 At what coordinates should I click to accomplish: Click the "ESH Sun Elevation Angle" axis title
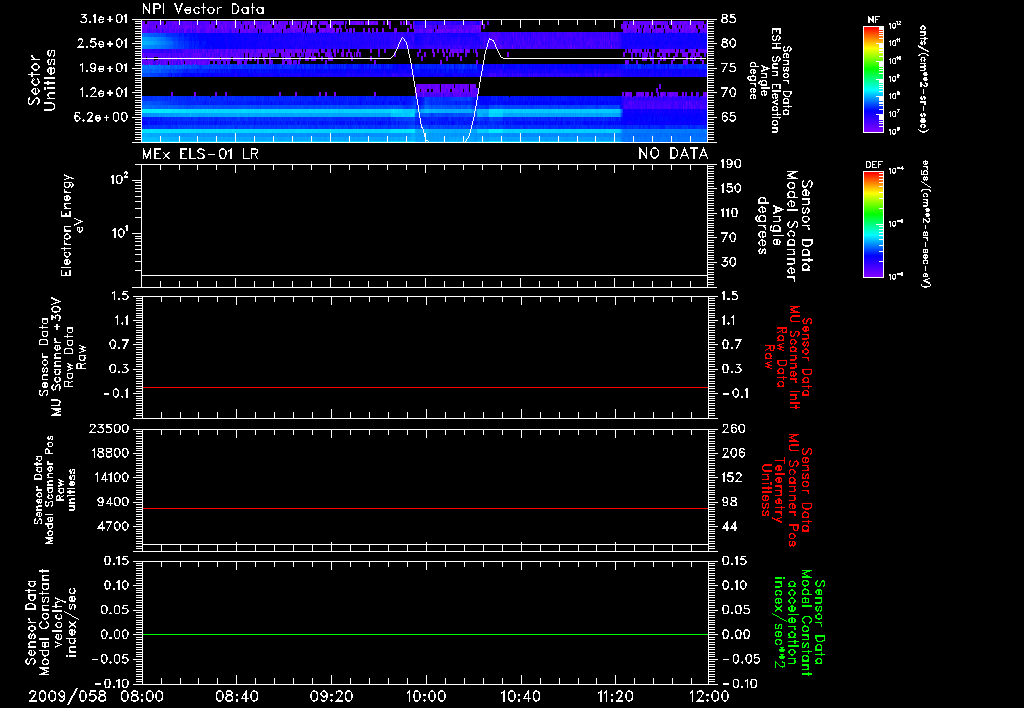770,80
